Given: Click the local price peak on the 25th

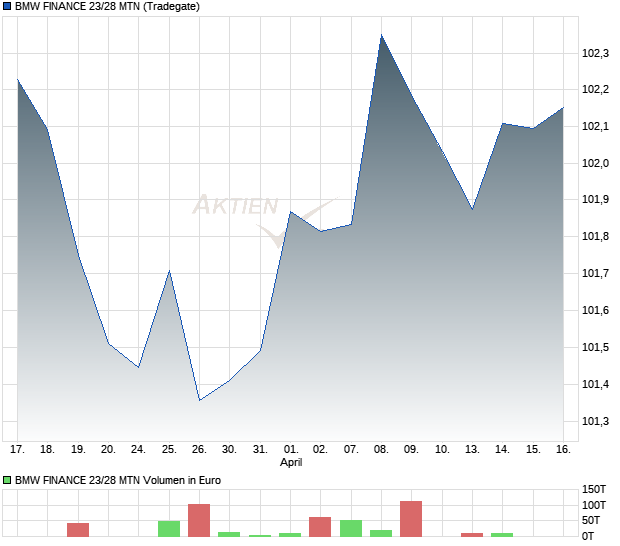Looking at the screenshot, I should 169,271.
